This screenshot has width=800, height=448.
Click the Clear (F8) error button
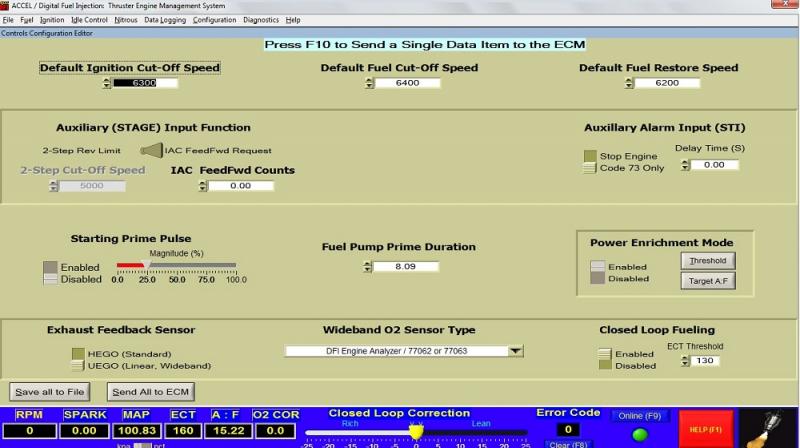tap(568, 444)
